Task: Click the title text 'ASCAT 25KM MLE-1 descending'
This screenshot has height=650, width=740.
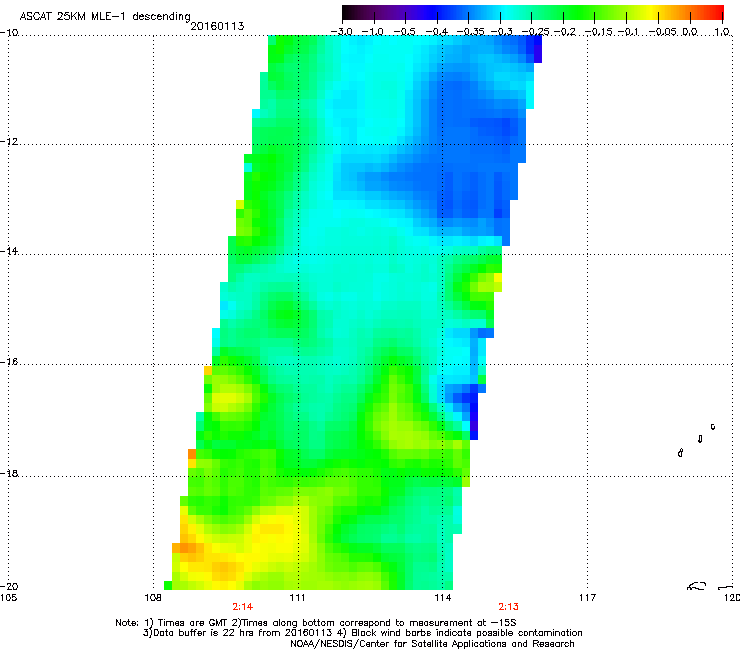Action: (x=105, y=16)
